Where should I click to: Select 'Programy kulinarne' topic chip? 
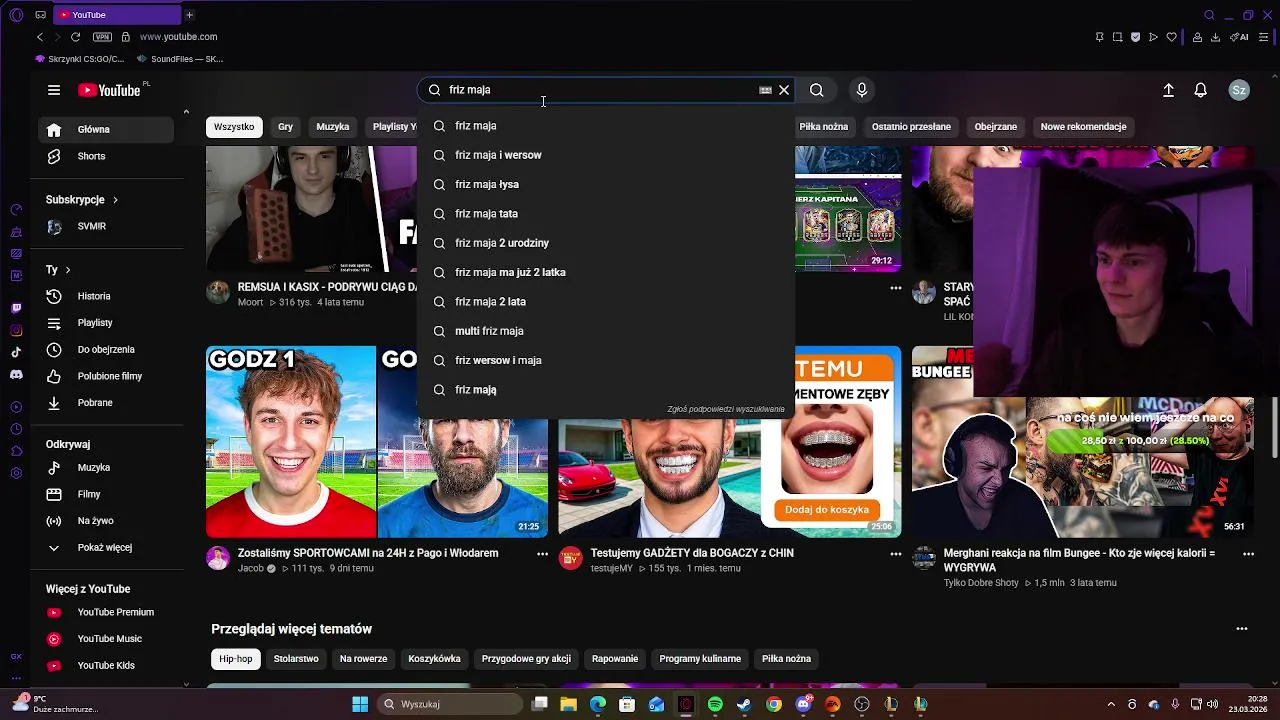(x=700, y=659)
